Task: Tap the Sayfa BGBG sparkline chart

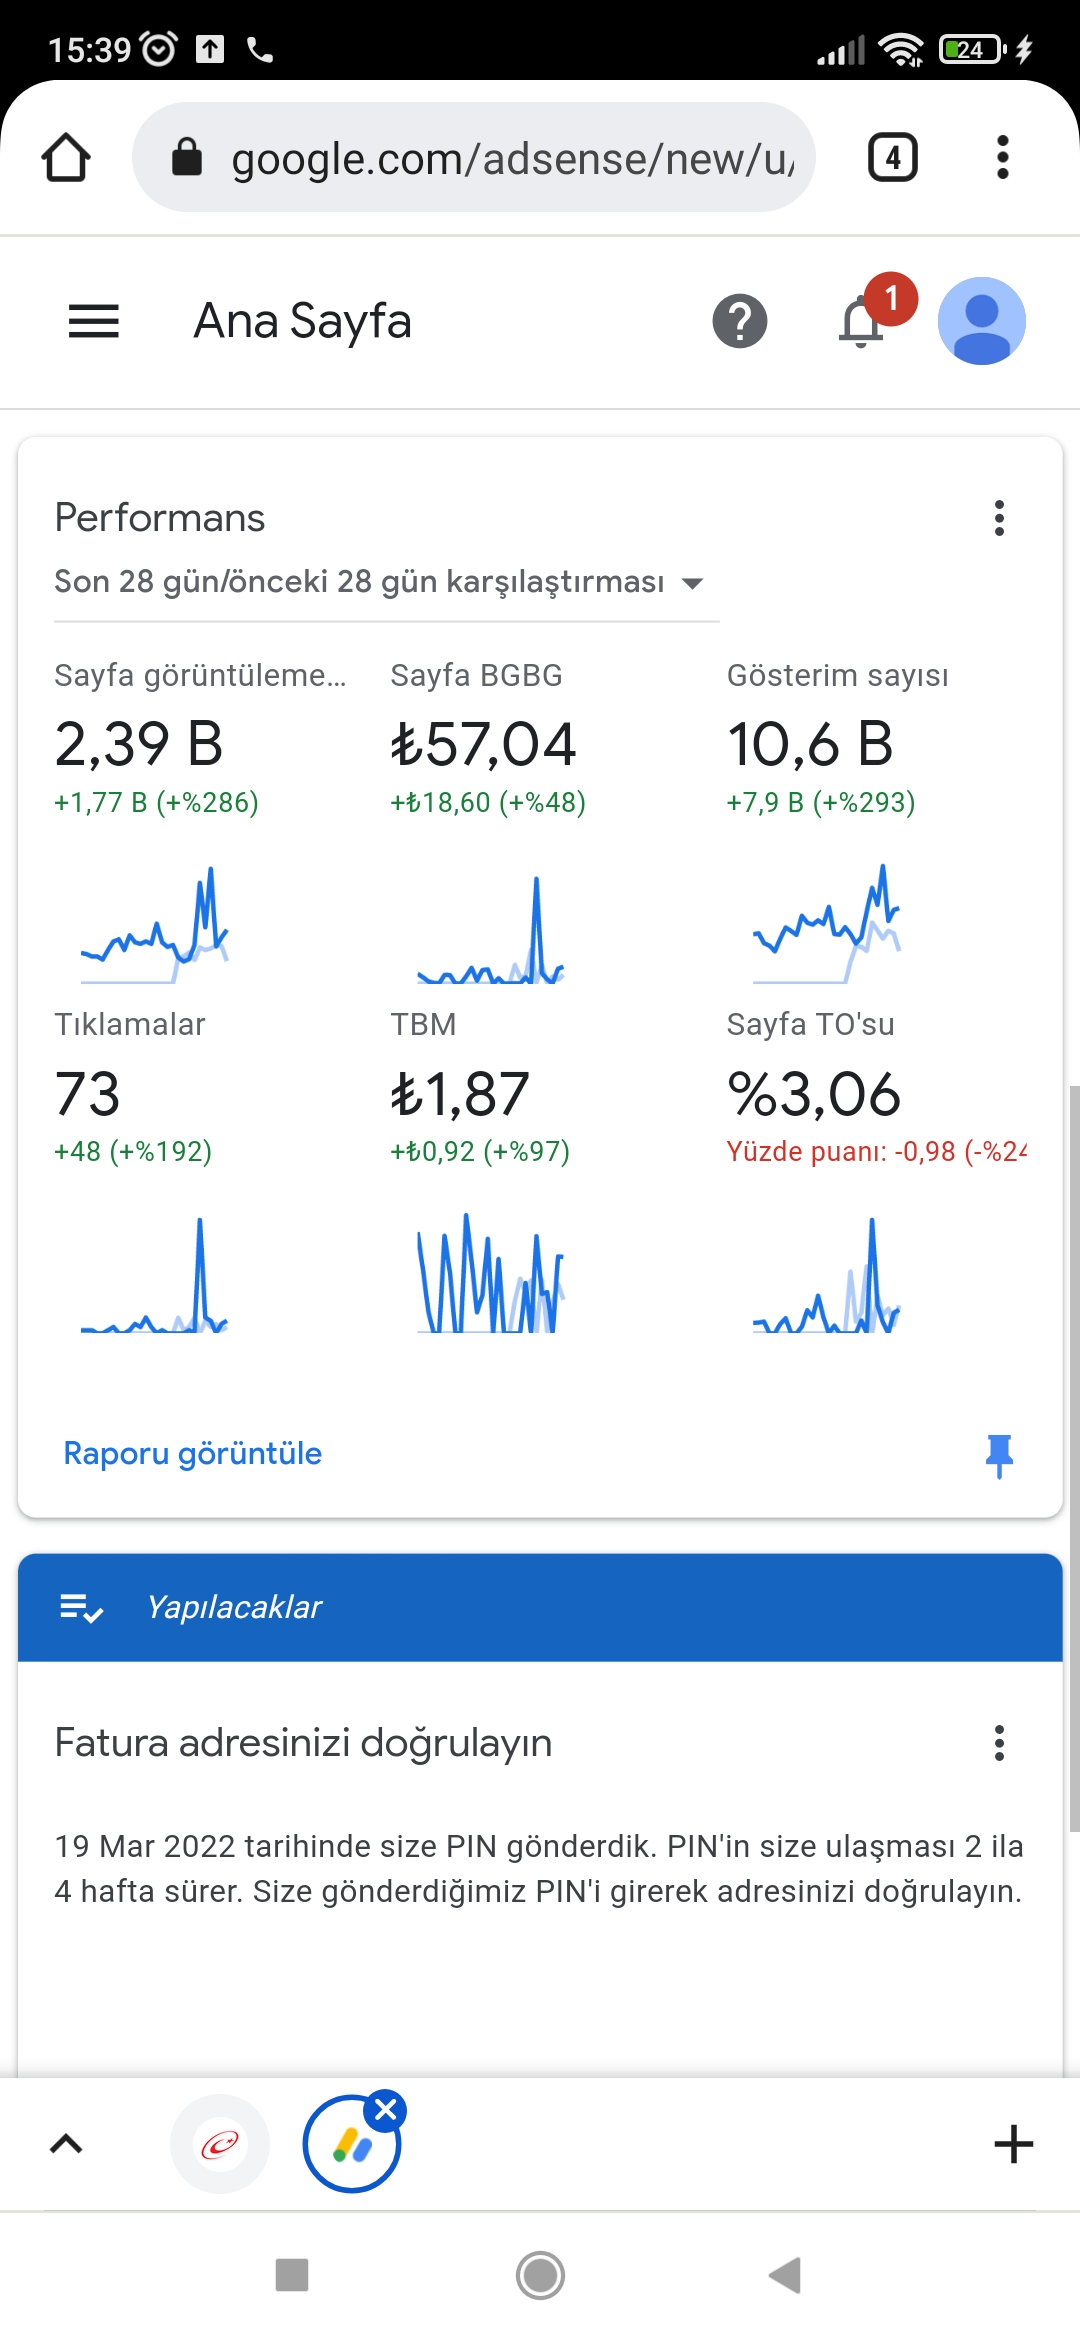Action: point(491,930)
